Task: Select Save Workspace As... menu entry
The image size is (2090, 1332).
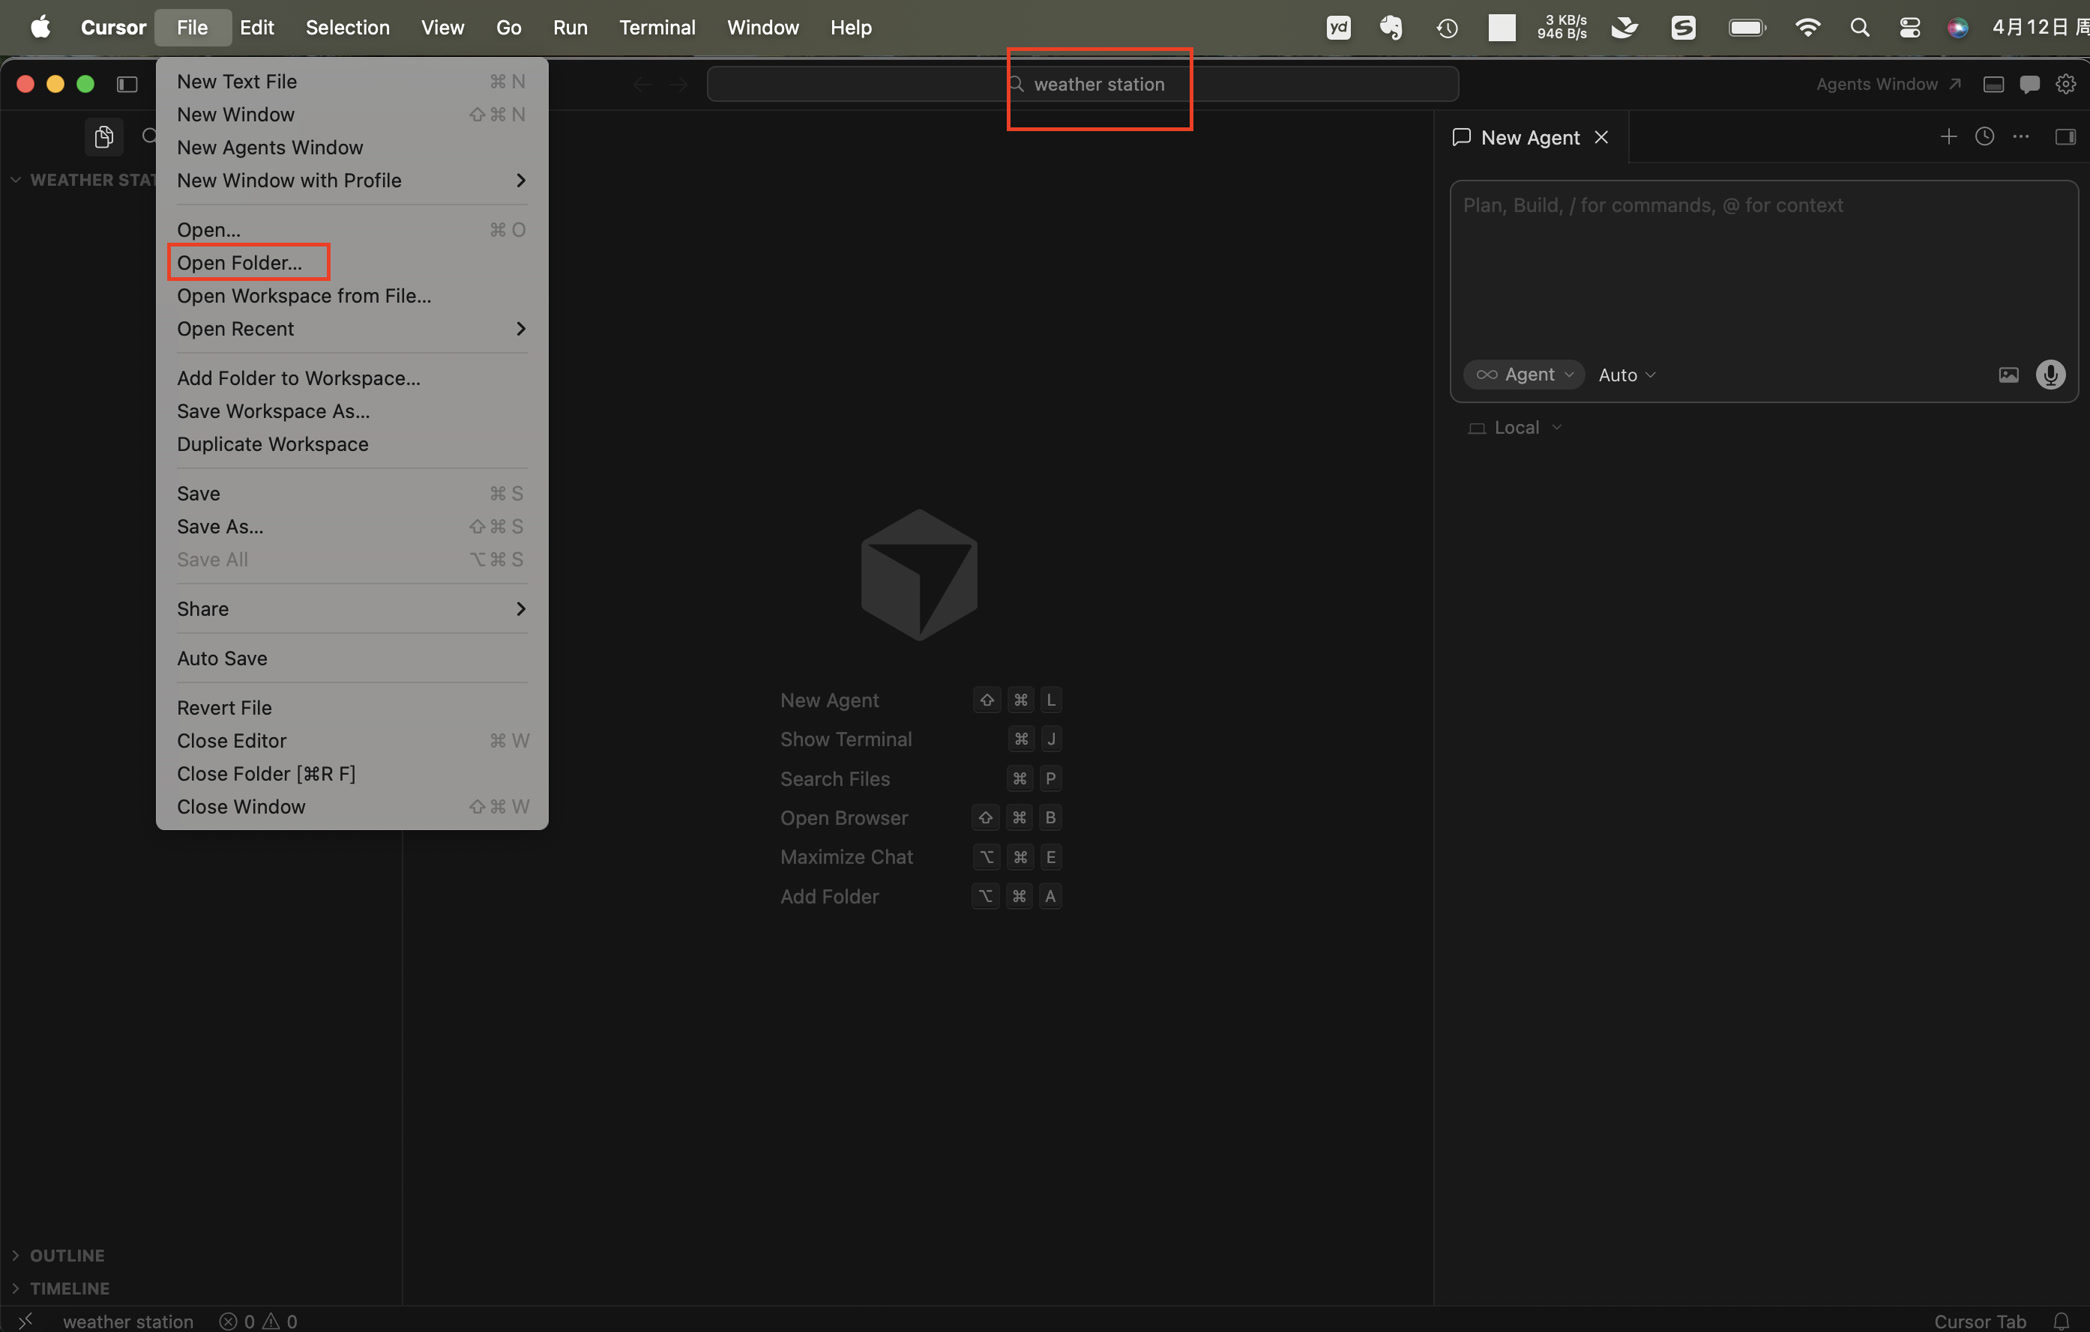Action: (x=273, y=411)
